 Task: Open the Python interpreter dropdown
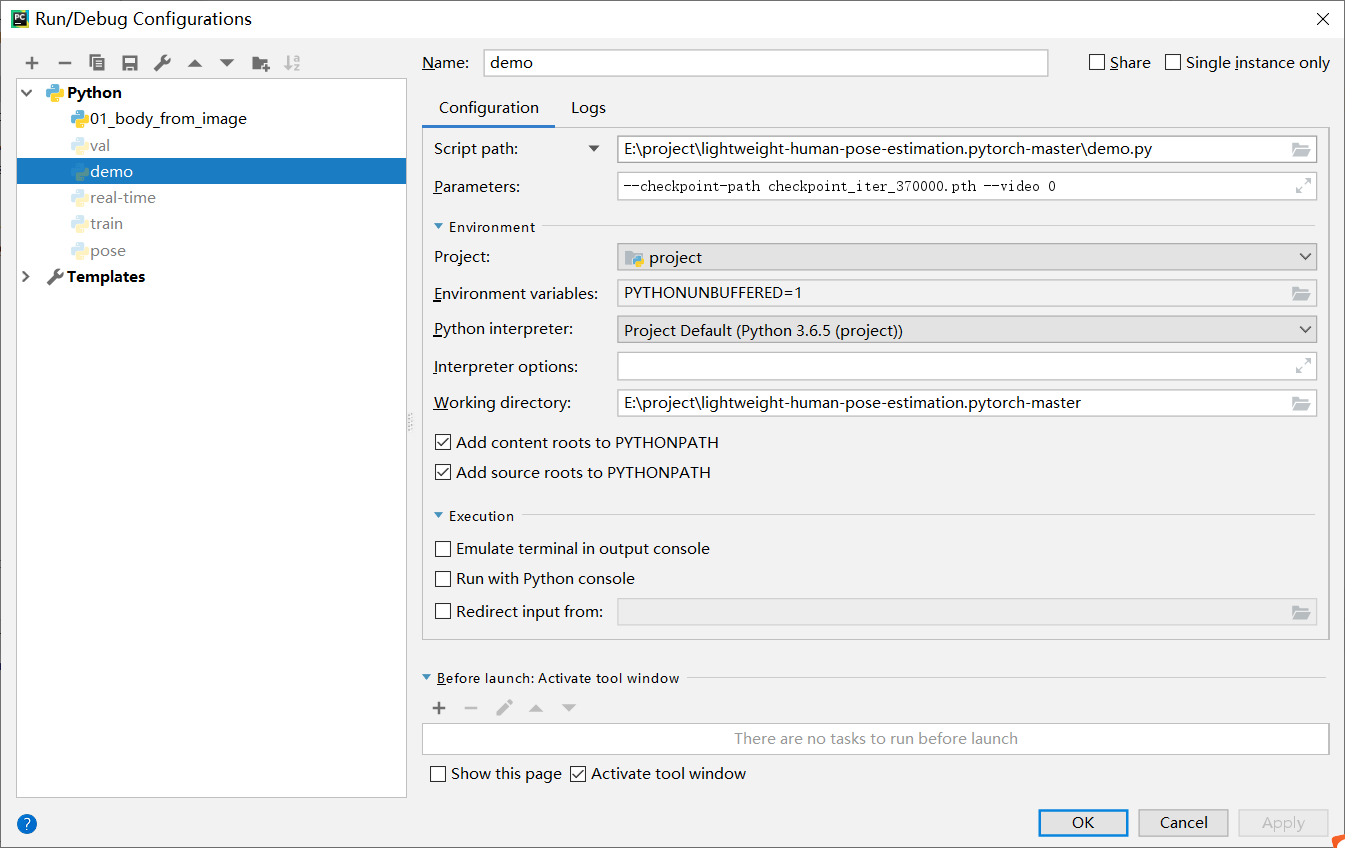(1305, 328)
